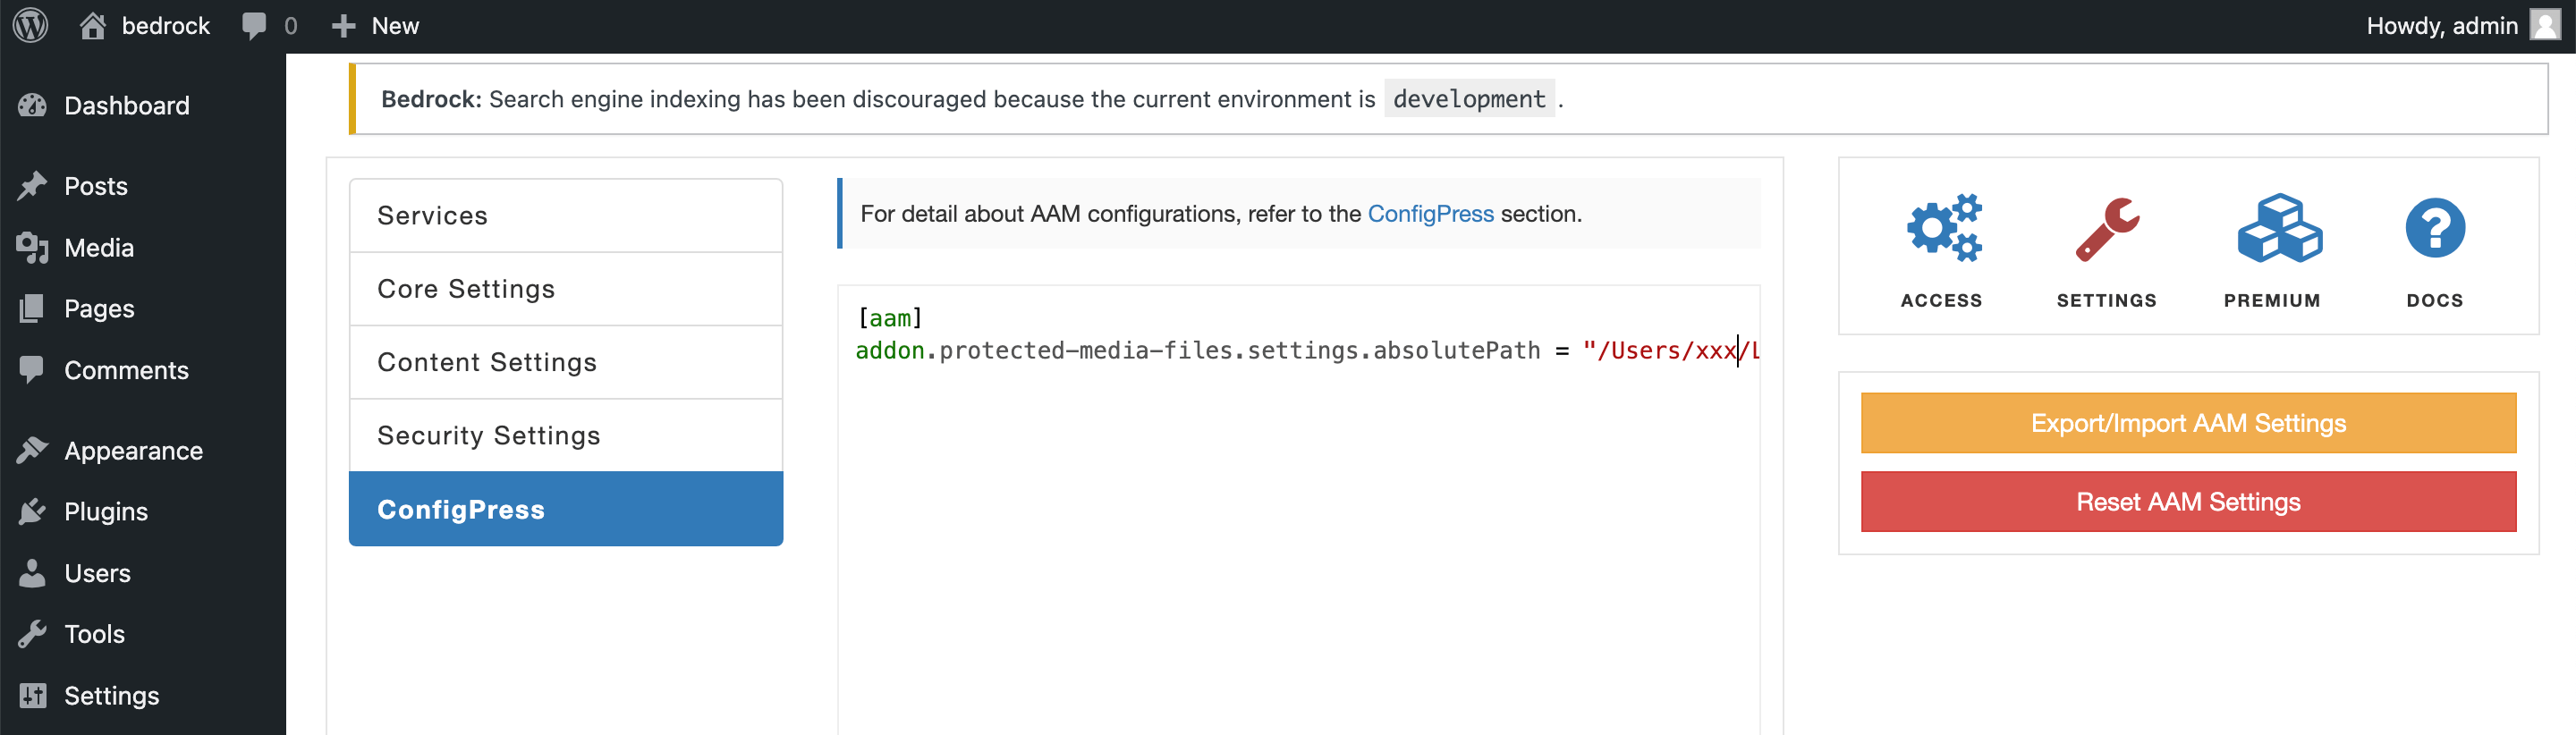
Task: Follow the ConfigPress link in the notice
Action: coord(1430,214)
